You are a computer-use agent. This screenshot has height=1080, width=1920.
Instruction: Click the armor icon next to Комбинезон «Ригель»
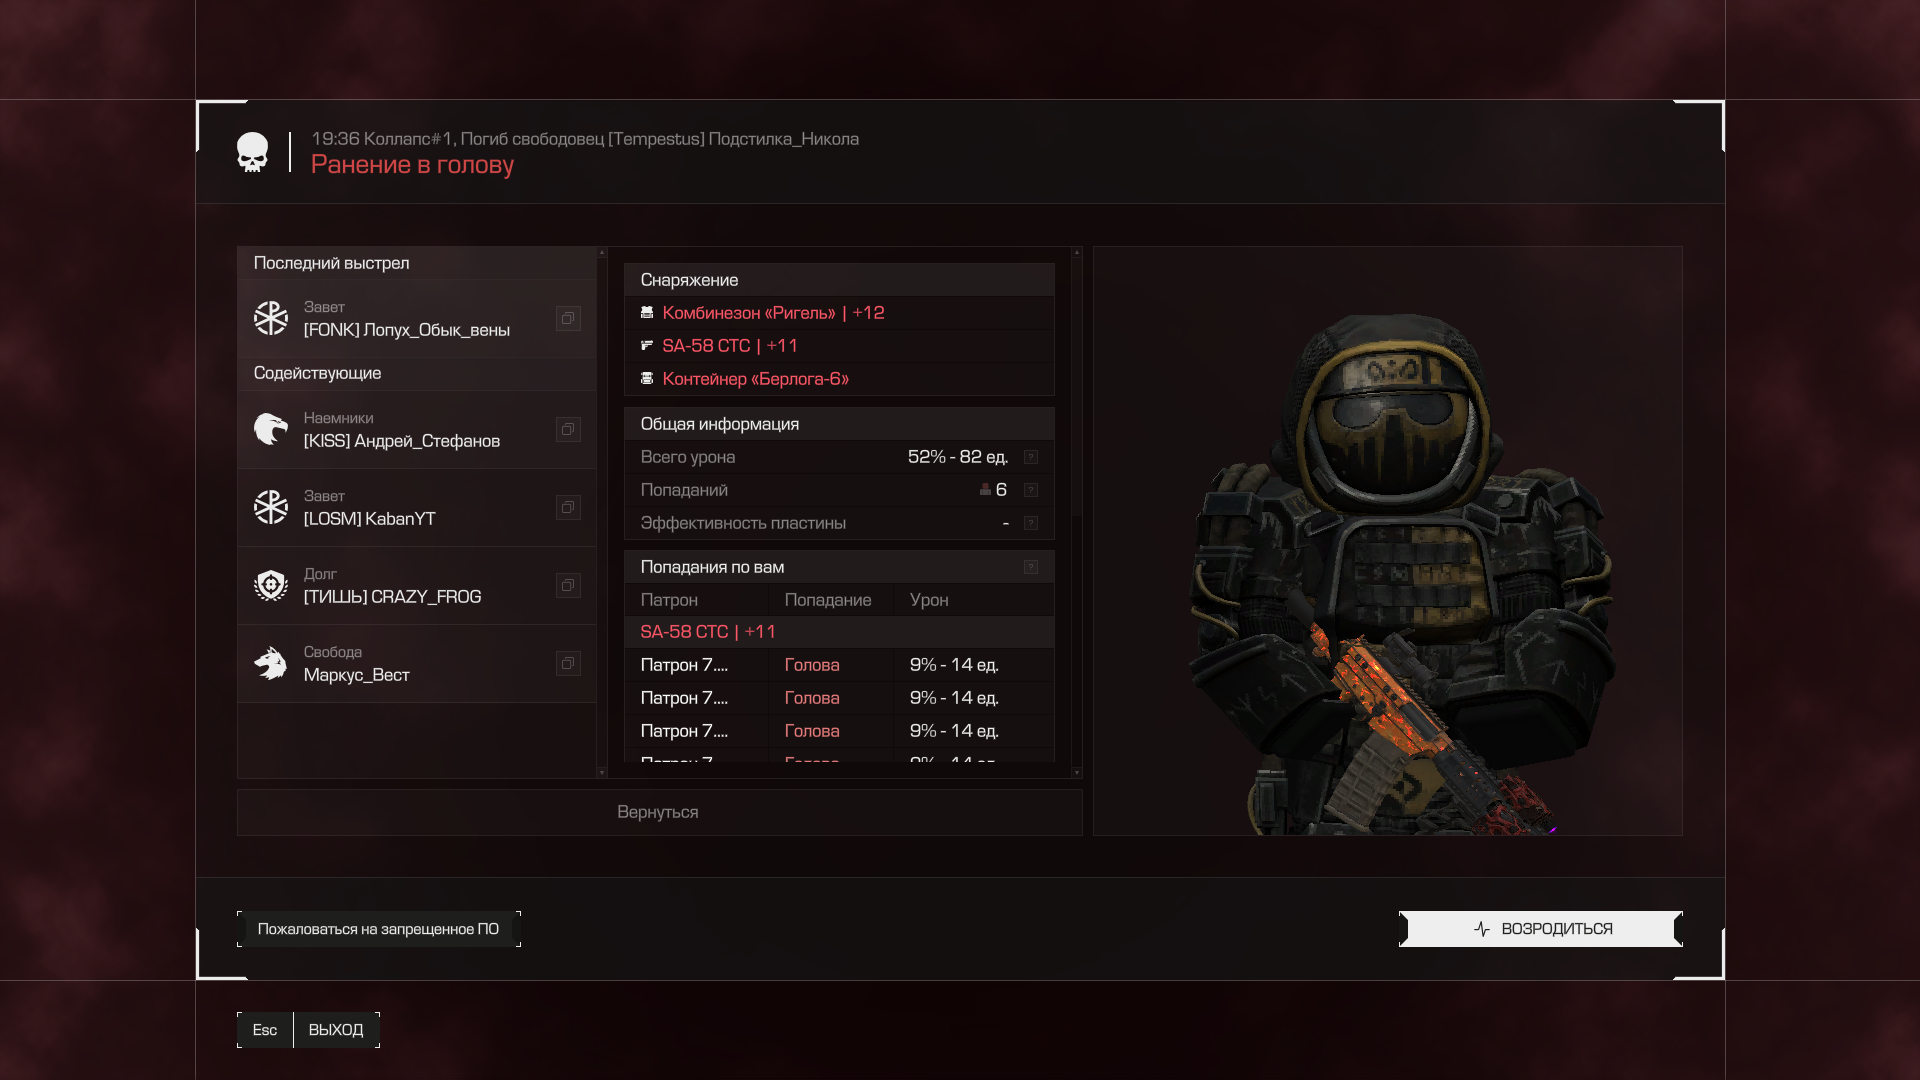[647, 313]
